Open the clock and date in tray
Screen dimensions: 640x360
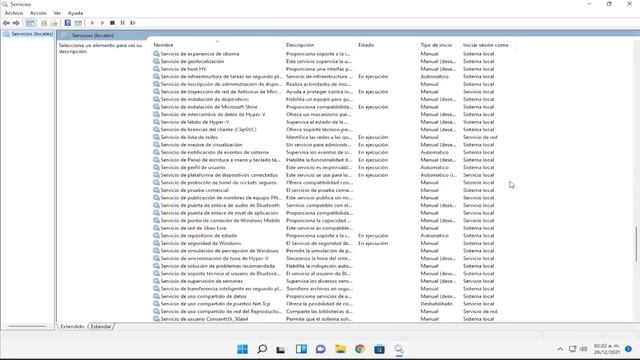pos(607,349)
